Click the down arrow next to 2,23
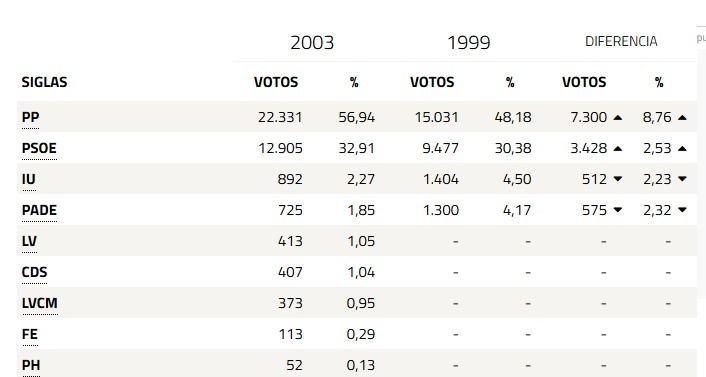Viewport: 706px width, 377px height. [682, 179]
